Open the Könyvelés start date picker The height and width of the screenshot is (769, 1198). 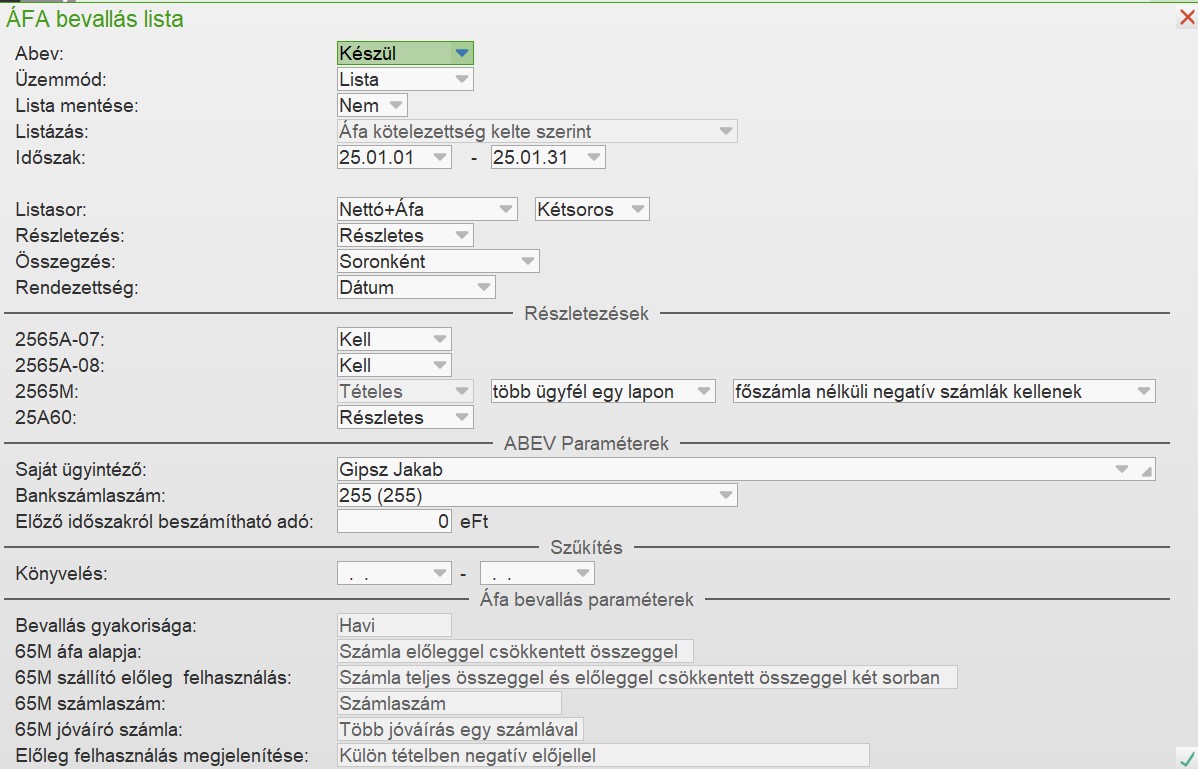click(x=394, y=573)
